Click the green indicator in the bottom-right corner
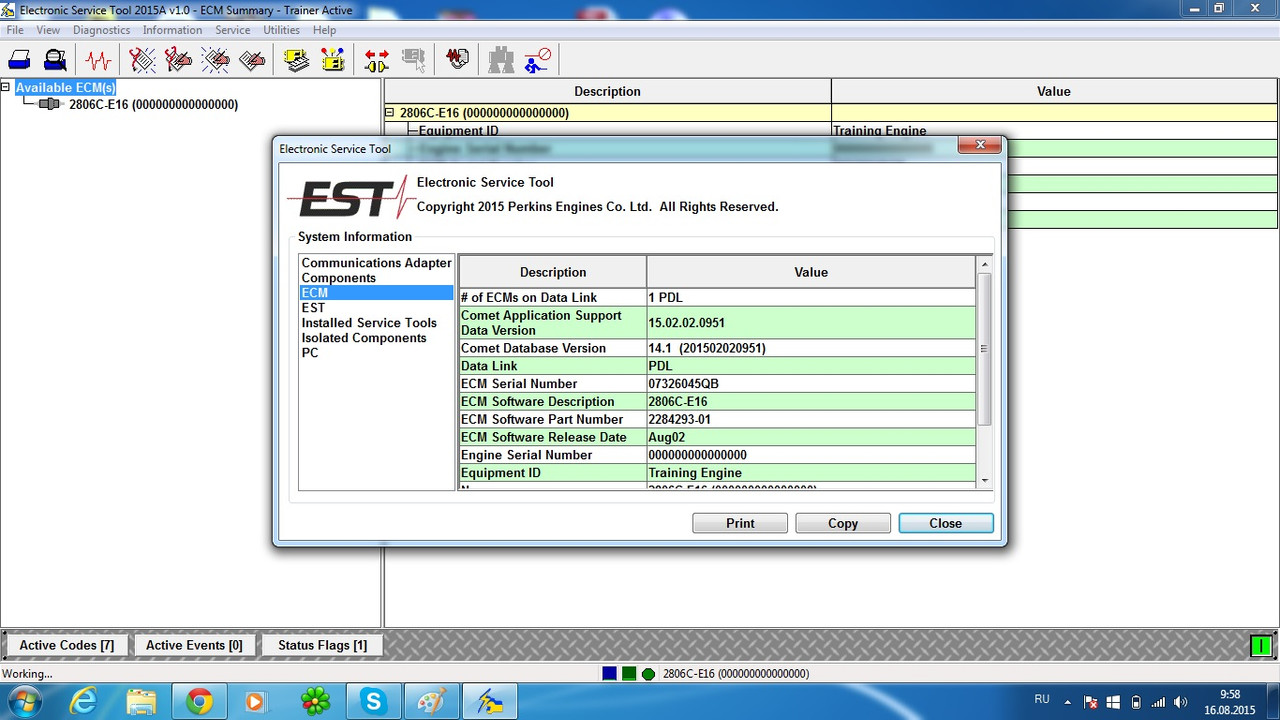The width and height of the screenshot is (1280, 720). click(1261, 646)
